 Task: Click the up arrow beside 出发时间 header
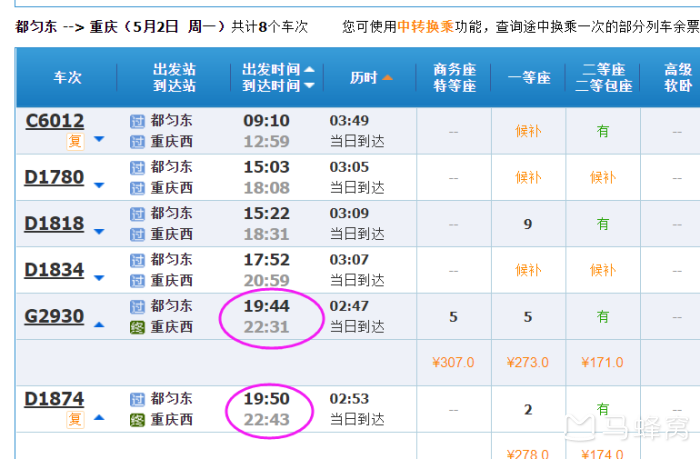point(309,70)
